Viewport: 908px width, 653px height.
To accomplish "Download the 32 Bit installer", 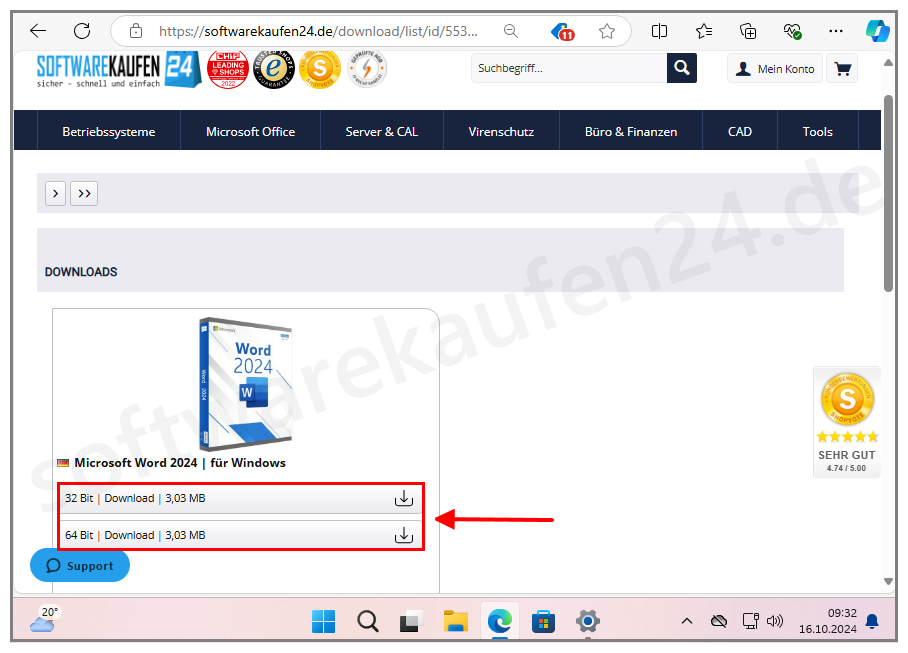I will pyautogui.click(x=240, y=498).
